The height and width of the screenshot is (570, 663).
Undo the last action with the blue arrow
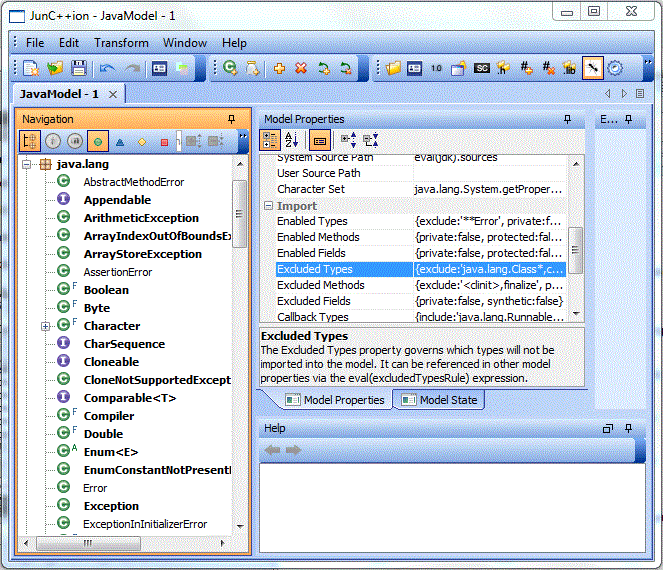tap(107, 68)
